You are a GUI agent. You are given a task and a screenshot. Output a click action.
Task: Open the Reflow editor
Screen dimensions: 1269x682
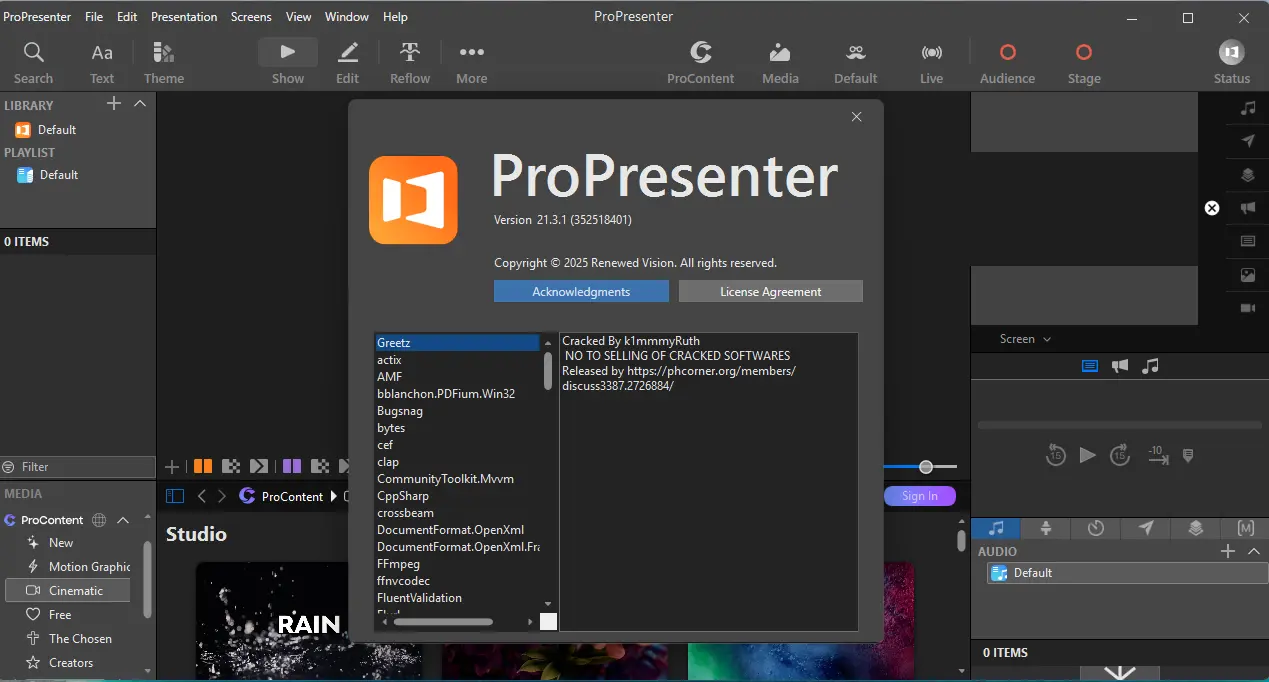point(410,63)
